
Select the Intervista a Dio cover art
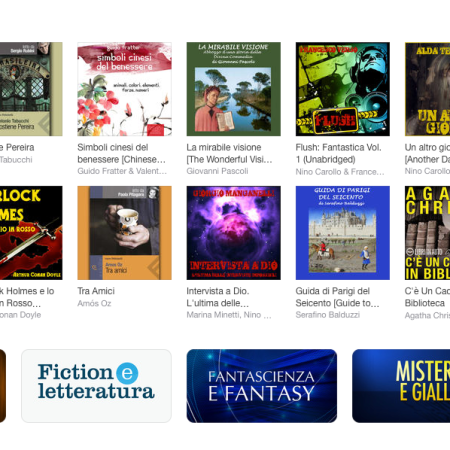coord(233,233)
